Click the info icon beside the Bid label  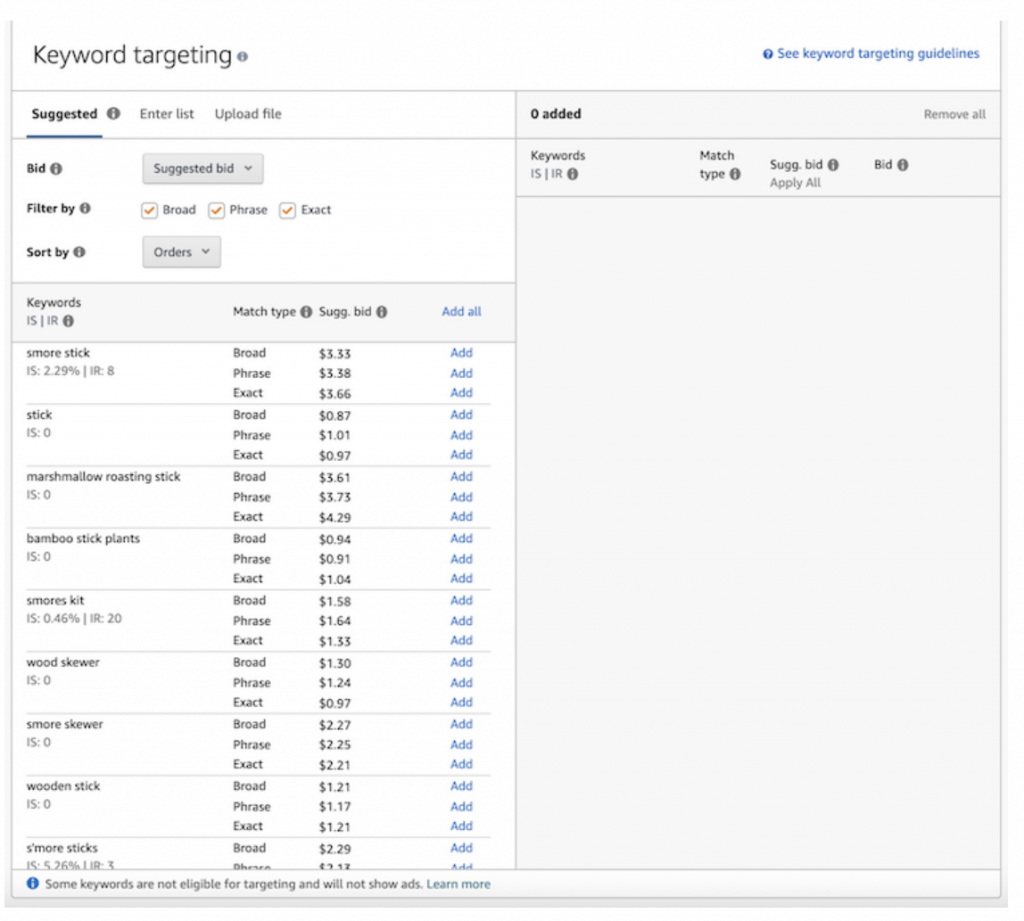(x=56, y=169)
